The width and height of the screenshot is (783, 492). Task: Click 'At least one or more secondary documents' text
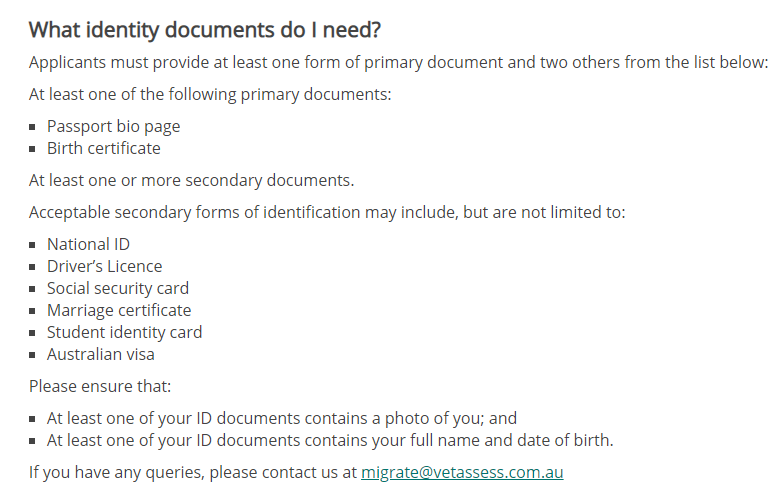191,181
